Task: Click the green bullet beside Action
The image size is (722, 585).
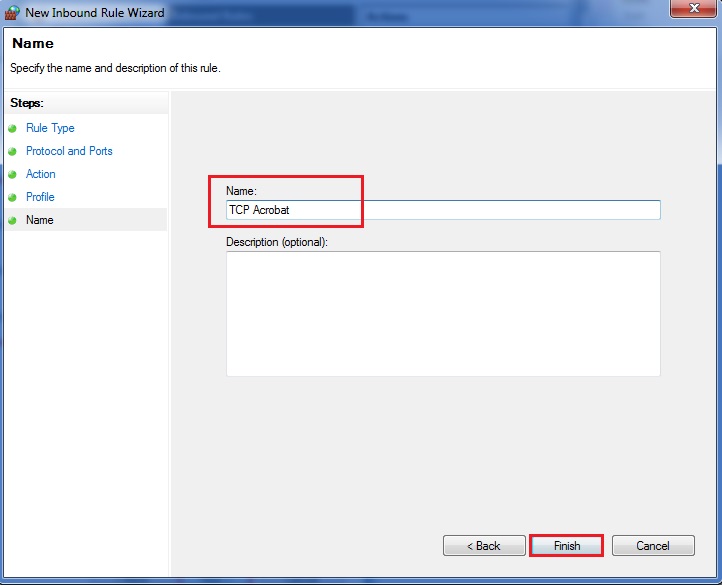Action: coord(13,175)
